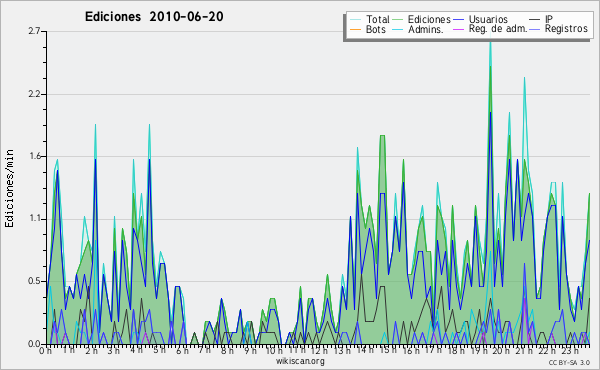Click the "CC BY-SA 3.0" license text
This screenshot has width=600, height=370.
click(x=569, y=363)
